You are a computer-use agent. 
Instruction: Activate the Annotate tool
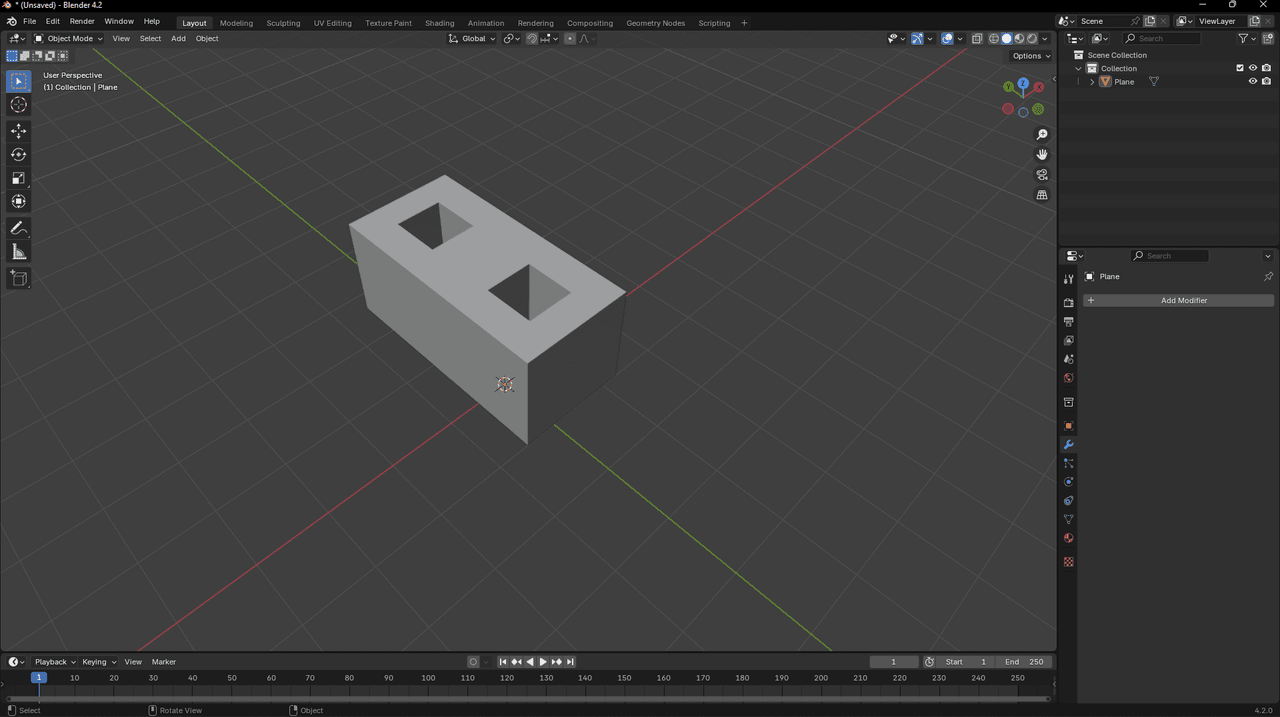(18, 229)
